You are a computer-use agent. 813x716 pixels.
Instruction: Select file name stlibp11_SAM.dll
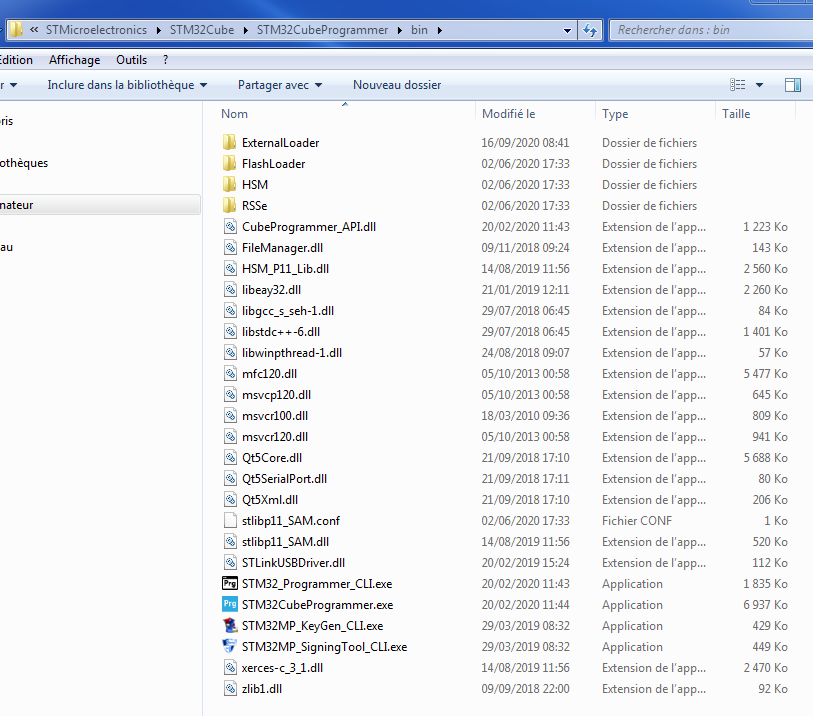pyautogui.click(x=285, y=542)
